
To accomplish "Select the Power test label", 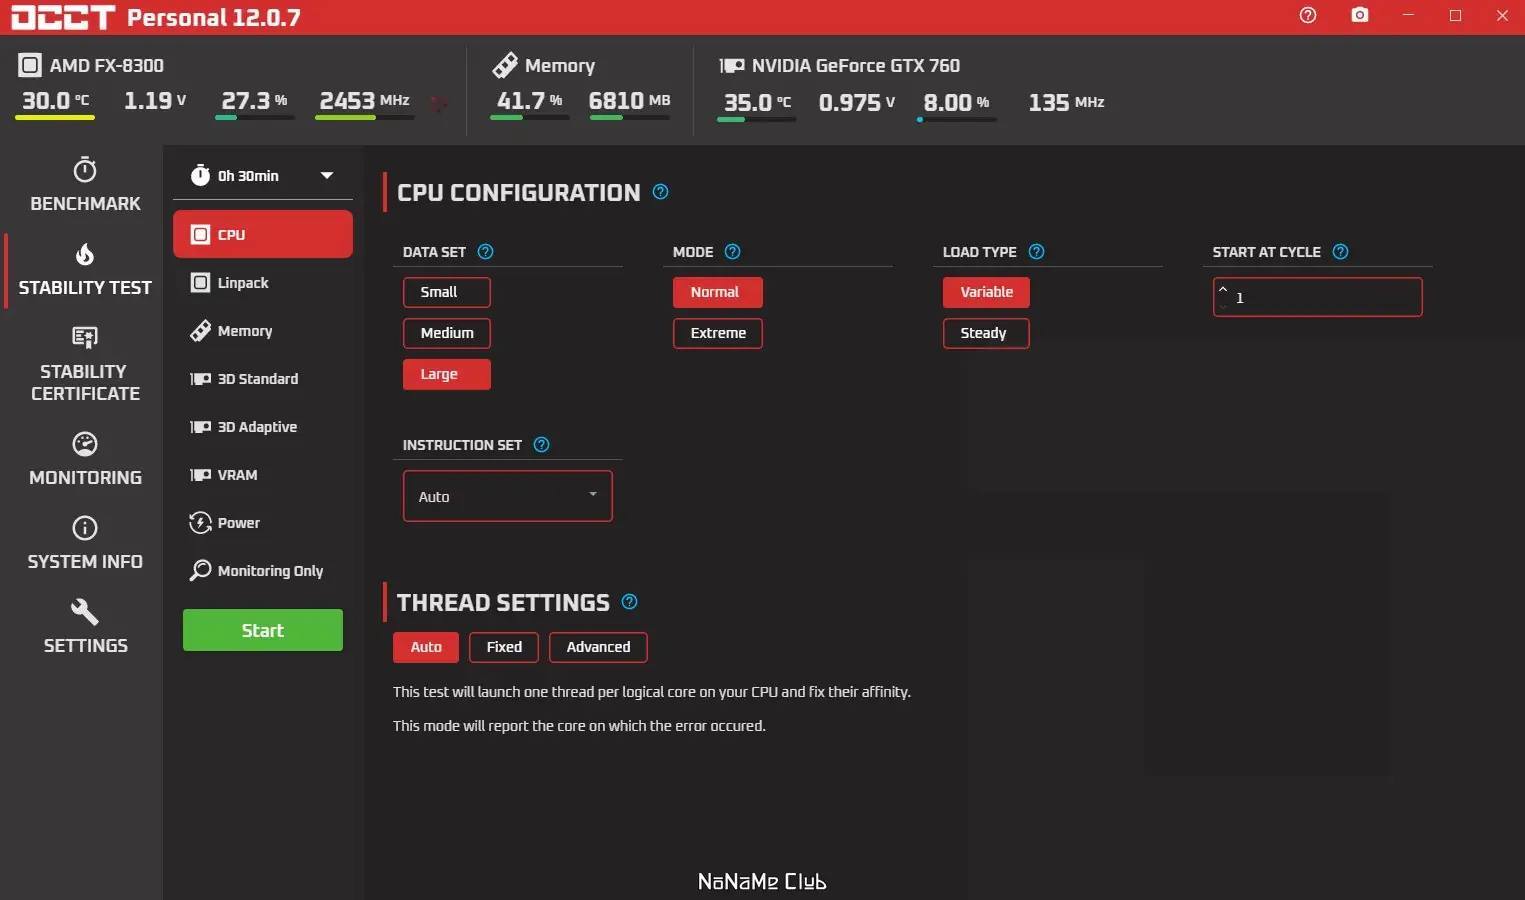I will pyautogui.click(x=239, y=523).
